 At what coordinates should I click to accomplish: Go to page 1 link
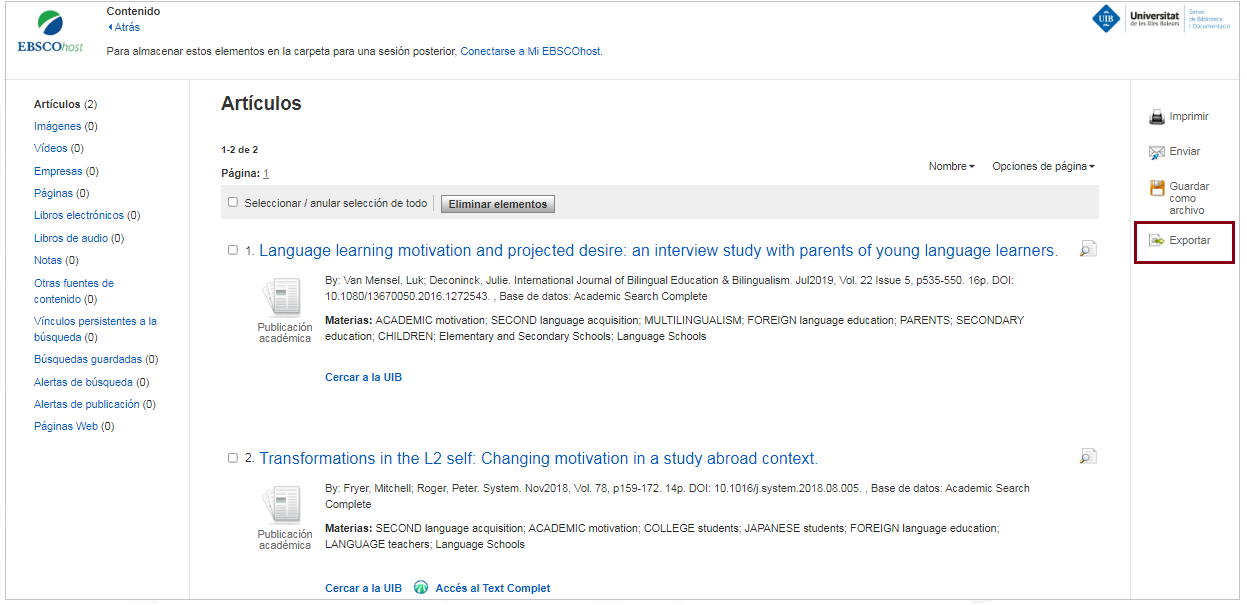click(266, 173)
